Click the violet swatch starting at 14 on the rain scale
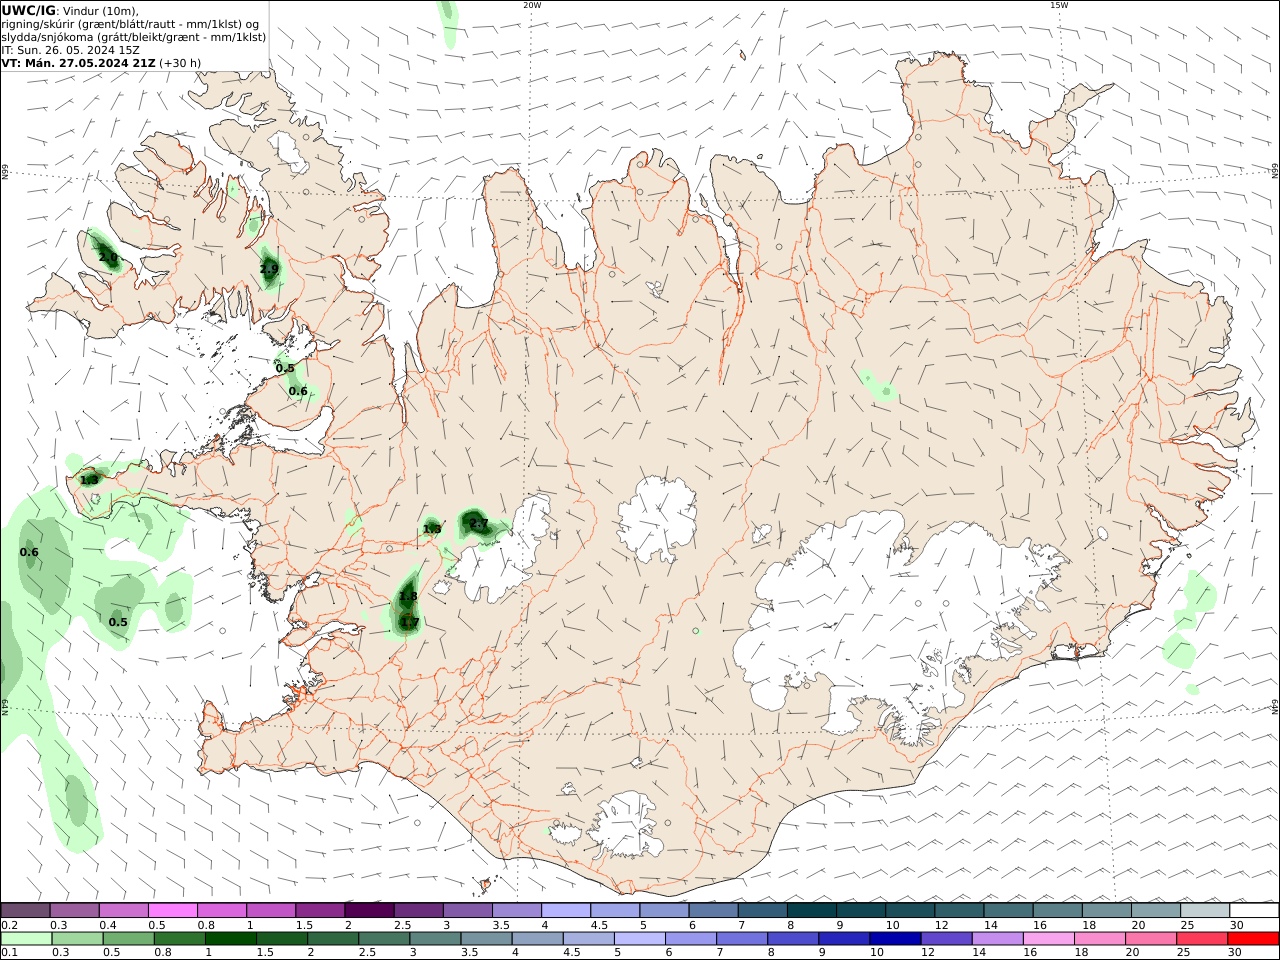 click(997, 938)
